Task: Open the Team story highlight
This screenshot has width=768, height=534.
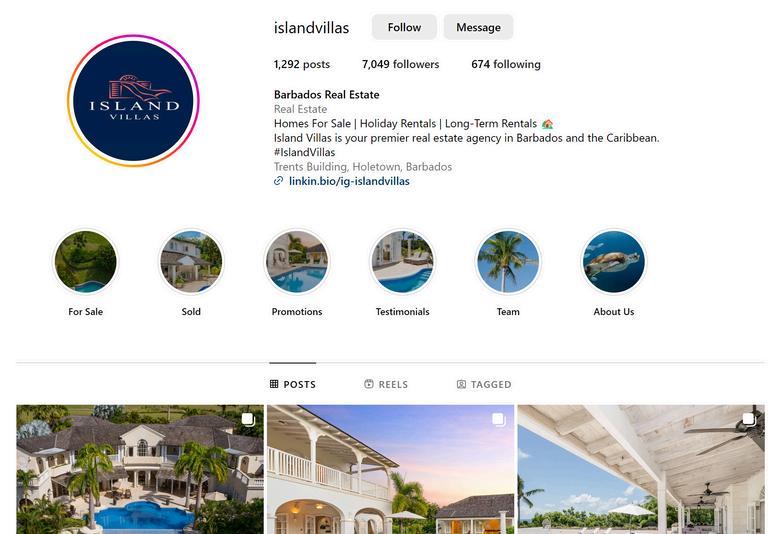Action: point(508,262)
